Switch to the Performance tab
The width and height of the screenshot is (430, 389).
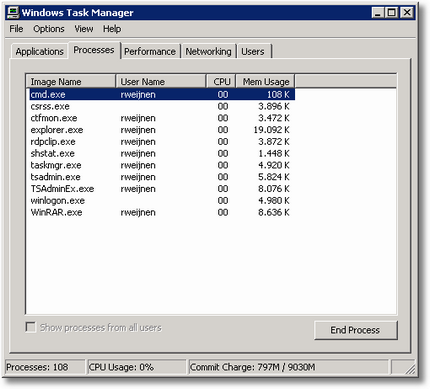click(150, 52)
